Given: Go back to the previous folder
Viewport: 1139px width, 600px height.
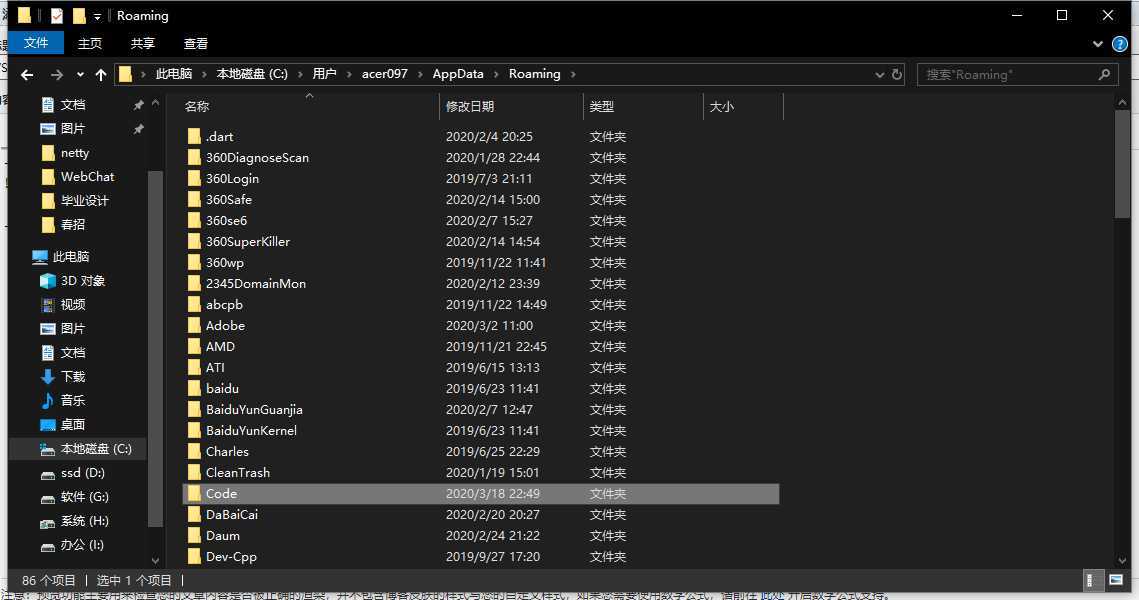Looking at the screenshot, I should (x=27, y=74).
